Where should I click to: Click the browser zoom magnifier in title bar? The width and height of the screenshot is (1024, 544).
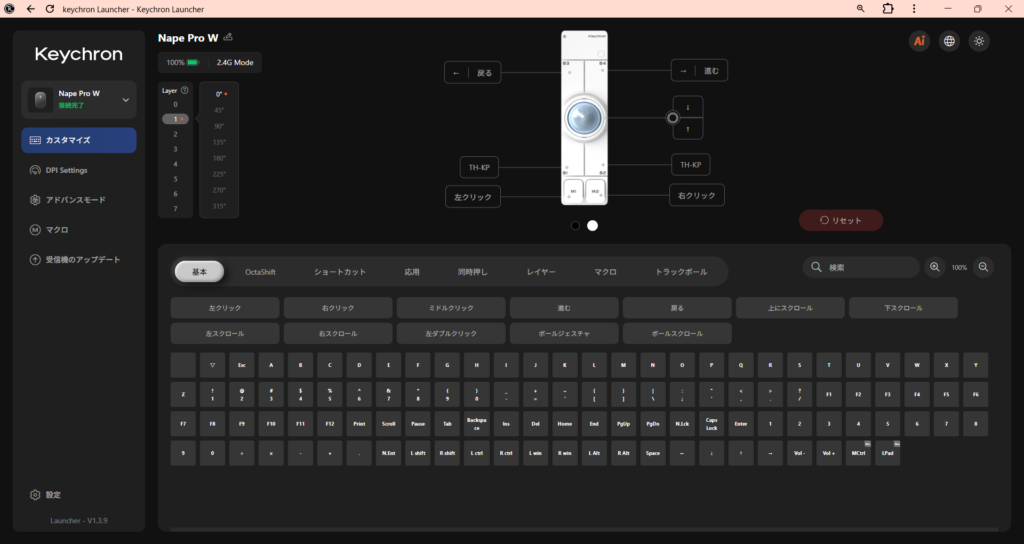click(861, 8)
